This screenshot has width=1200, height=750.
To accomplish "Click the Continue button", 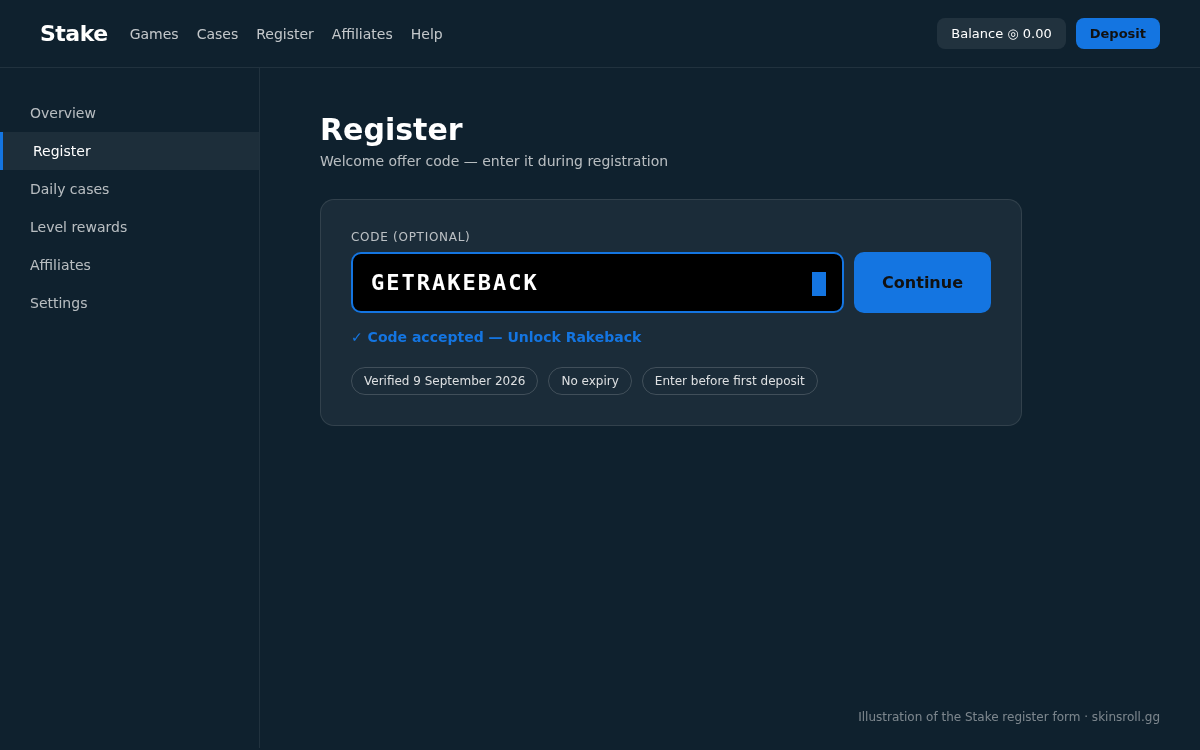I will (x=922, y=282).
